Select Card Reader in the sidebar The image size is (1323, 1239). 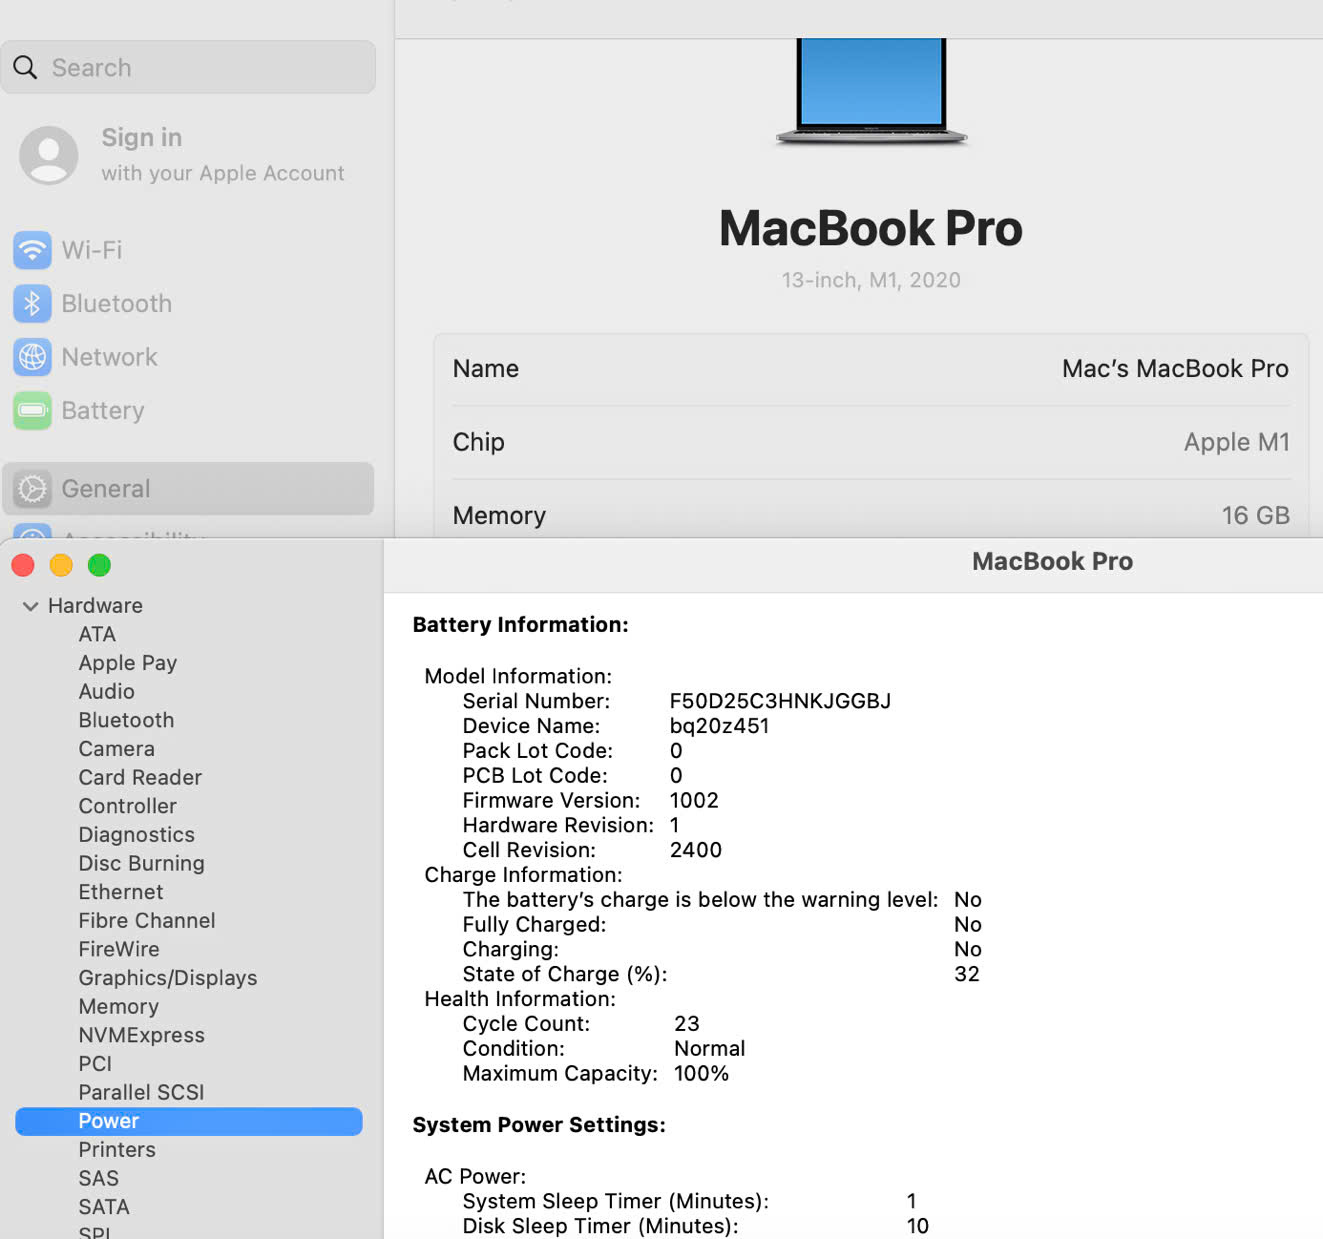140,778
